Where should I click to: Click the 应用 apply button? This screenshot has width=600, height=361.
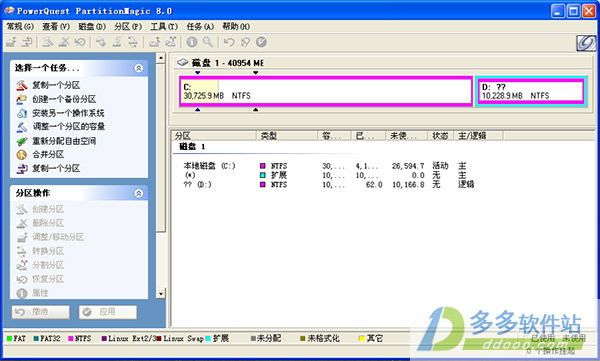(108, 312)
